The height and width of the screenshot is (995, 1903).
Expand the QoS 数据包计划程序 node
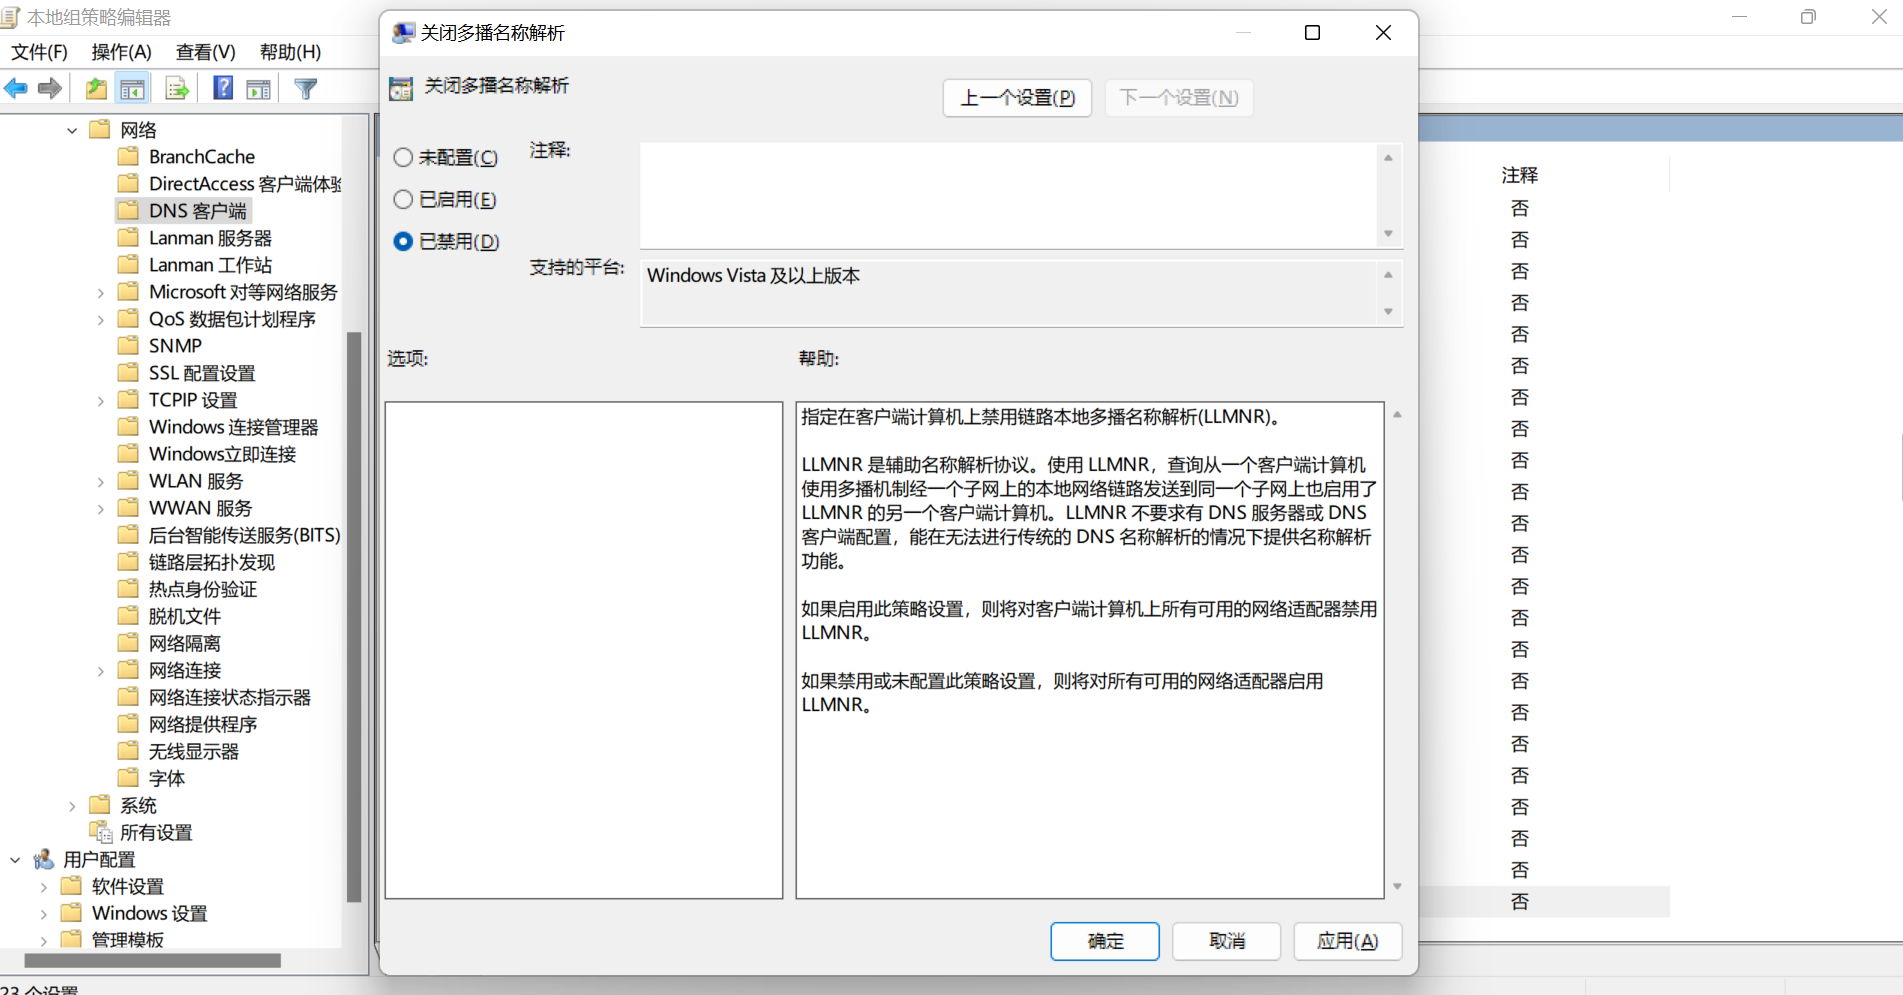coord(100,320)
